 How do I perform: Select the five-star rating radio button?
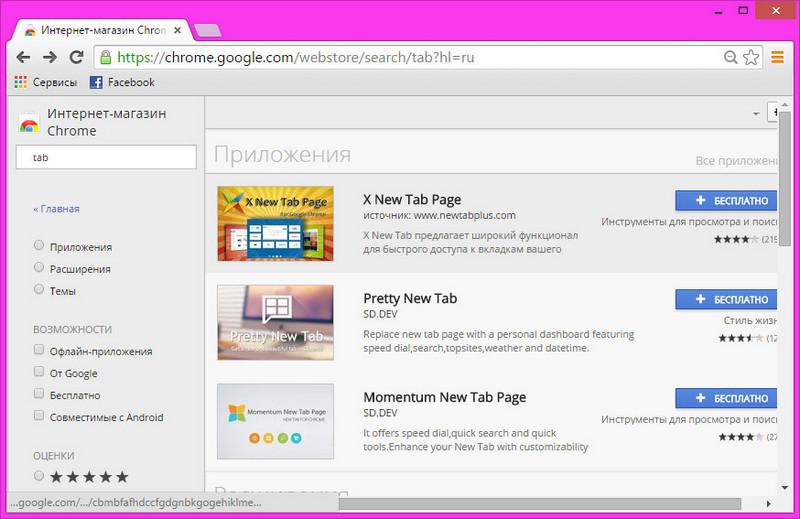pos(39,476)
